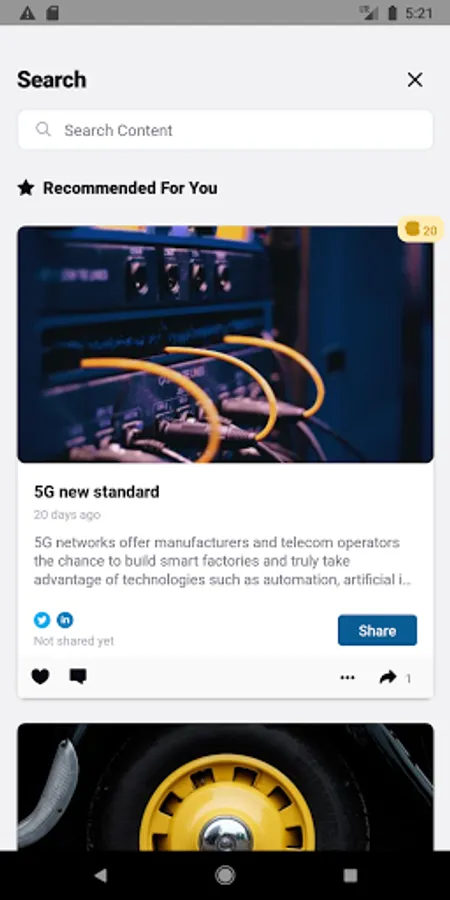Like the 5G post with heart icon
Viewport: 450px width, 900px height.
(40, 677)
